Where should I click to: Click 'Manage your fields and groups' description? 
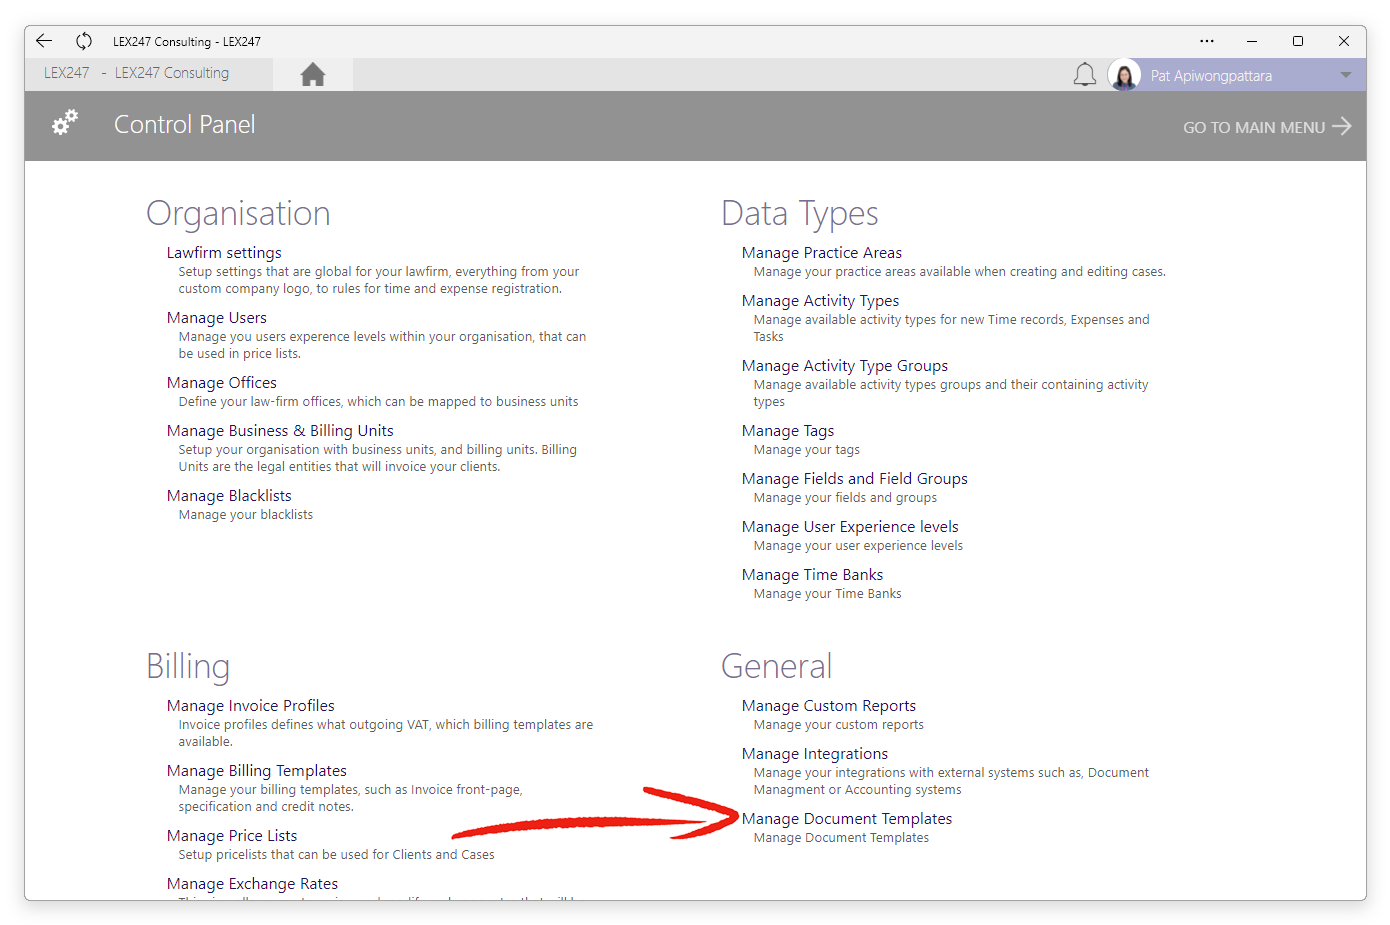point(846,498)
